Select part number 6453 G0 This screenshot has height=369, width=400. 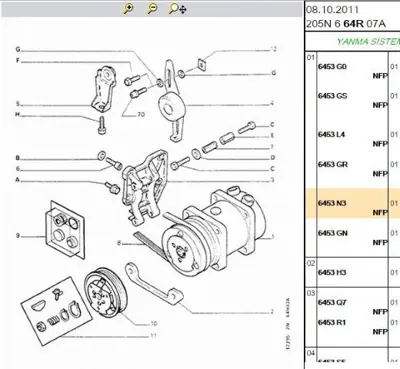[332, 67]
